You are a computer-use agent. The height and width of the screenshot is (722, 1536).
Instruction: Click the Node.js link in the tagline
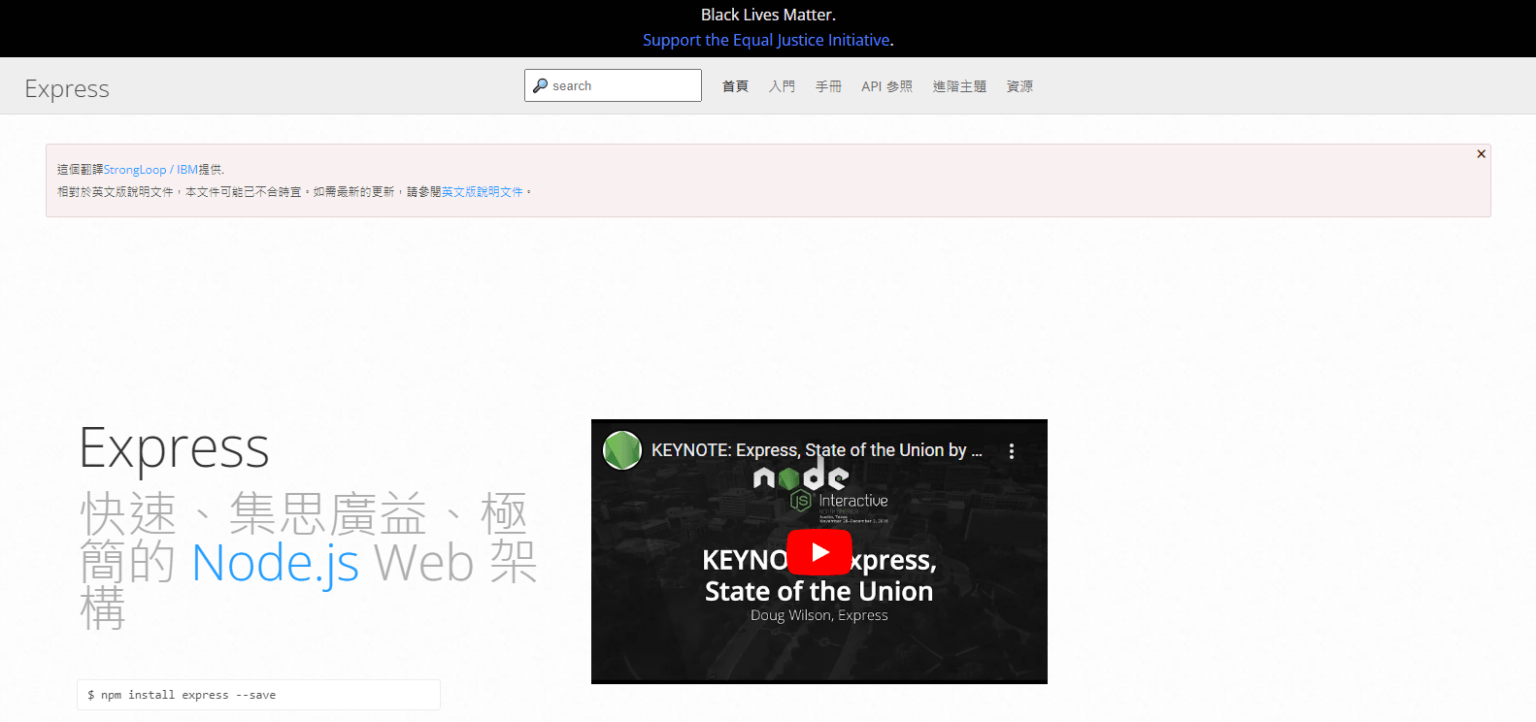coord(275,562)
